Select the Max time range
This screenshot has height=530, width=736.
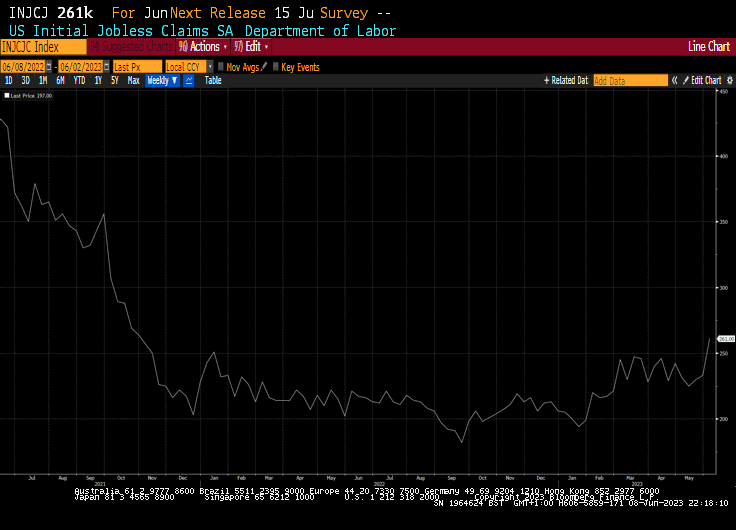pyautogui.click(x=133, y=80)
